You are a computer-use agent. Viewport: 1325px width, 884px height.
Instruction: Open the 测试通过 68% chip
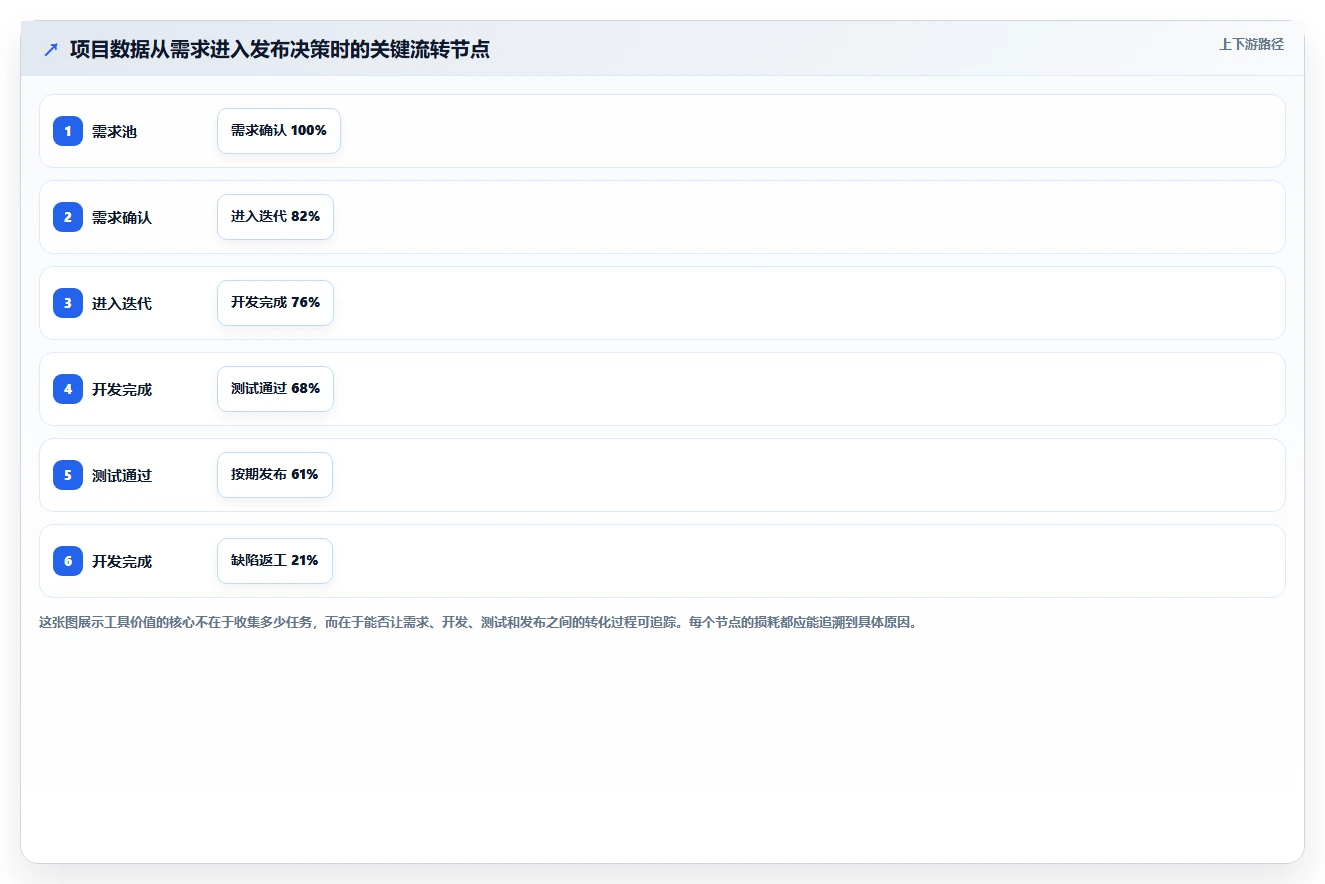point(275,389)
